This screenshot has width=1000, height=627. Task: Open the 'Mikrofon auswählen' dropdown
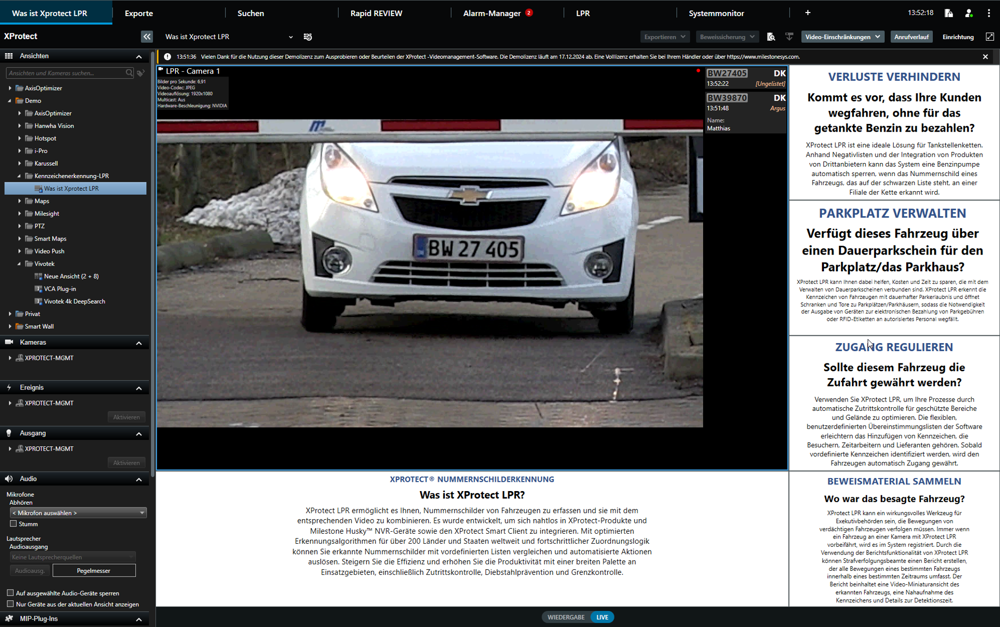pyautogui.click(x=78, y=513)
